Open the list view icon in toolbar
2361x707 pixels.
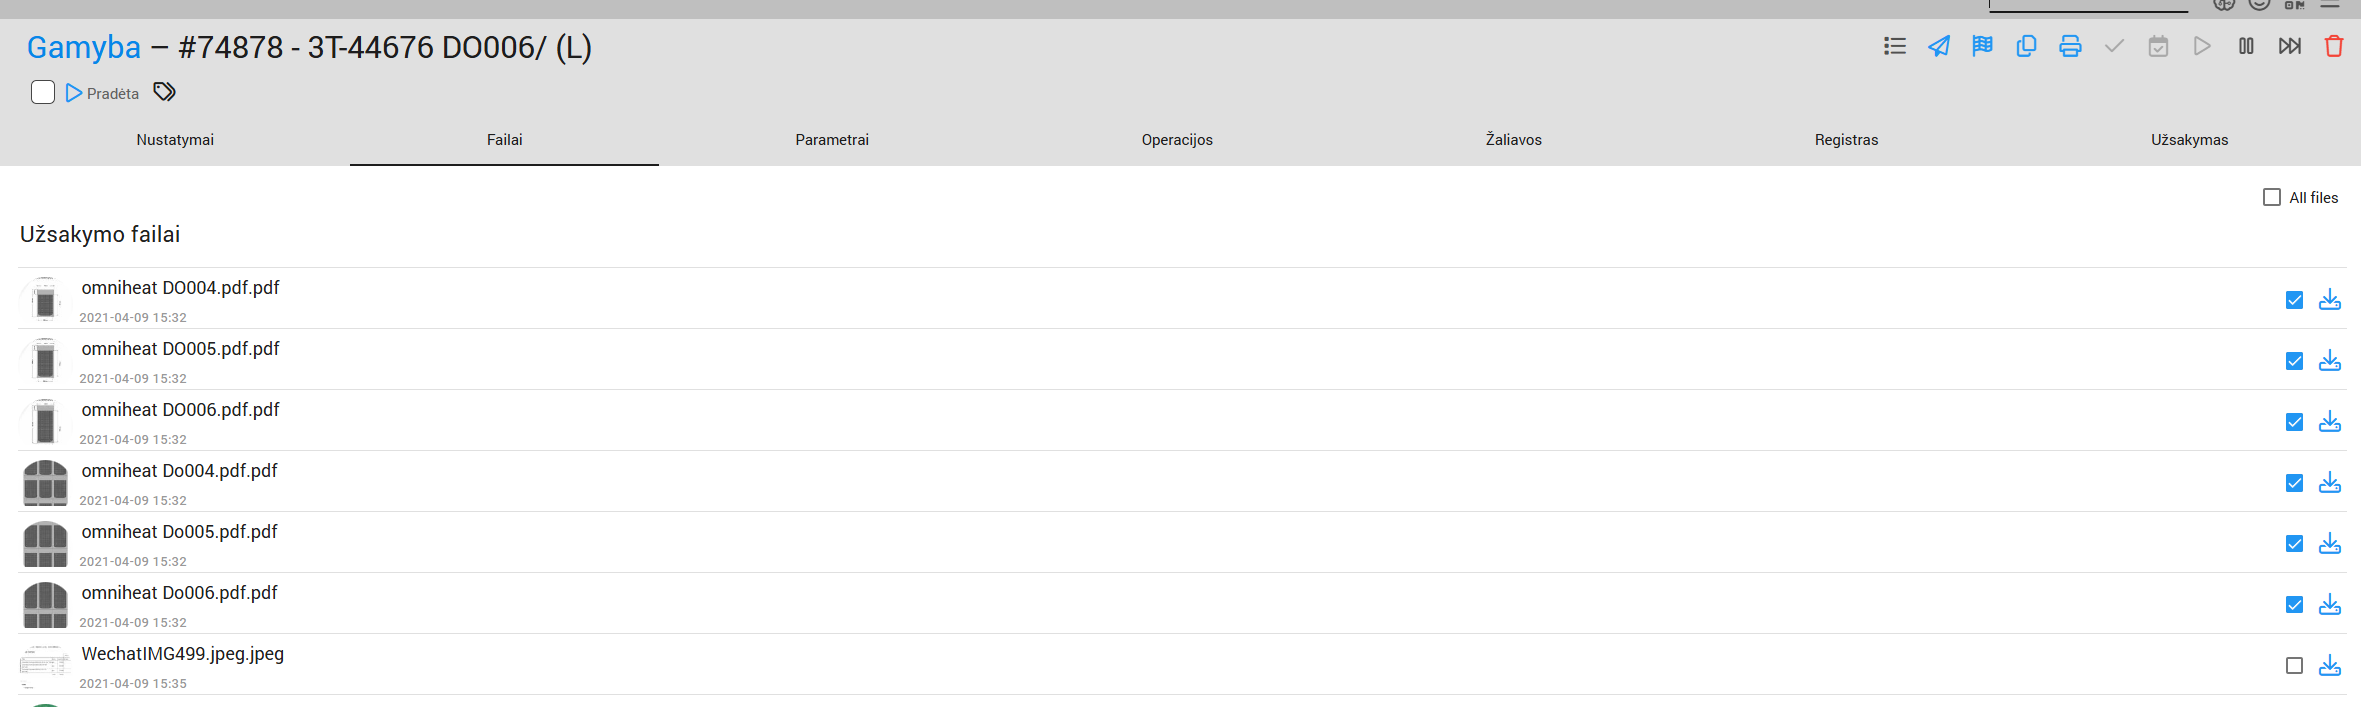pos(1895,47)
